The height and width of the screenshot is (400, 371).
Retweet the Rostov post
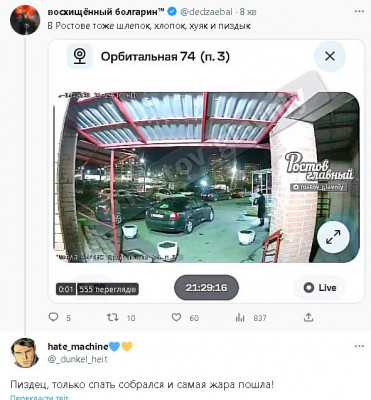coord(112,317)
